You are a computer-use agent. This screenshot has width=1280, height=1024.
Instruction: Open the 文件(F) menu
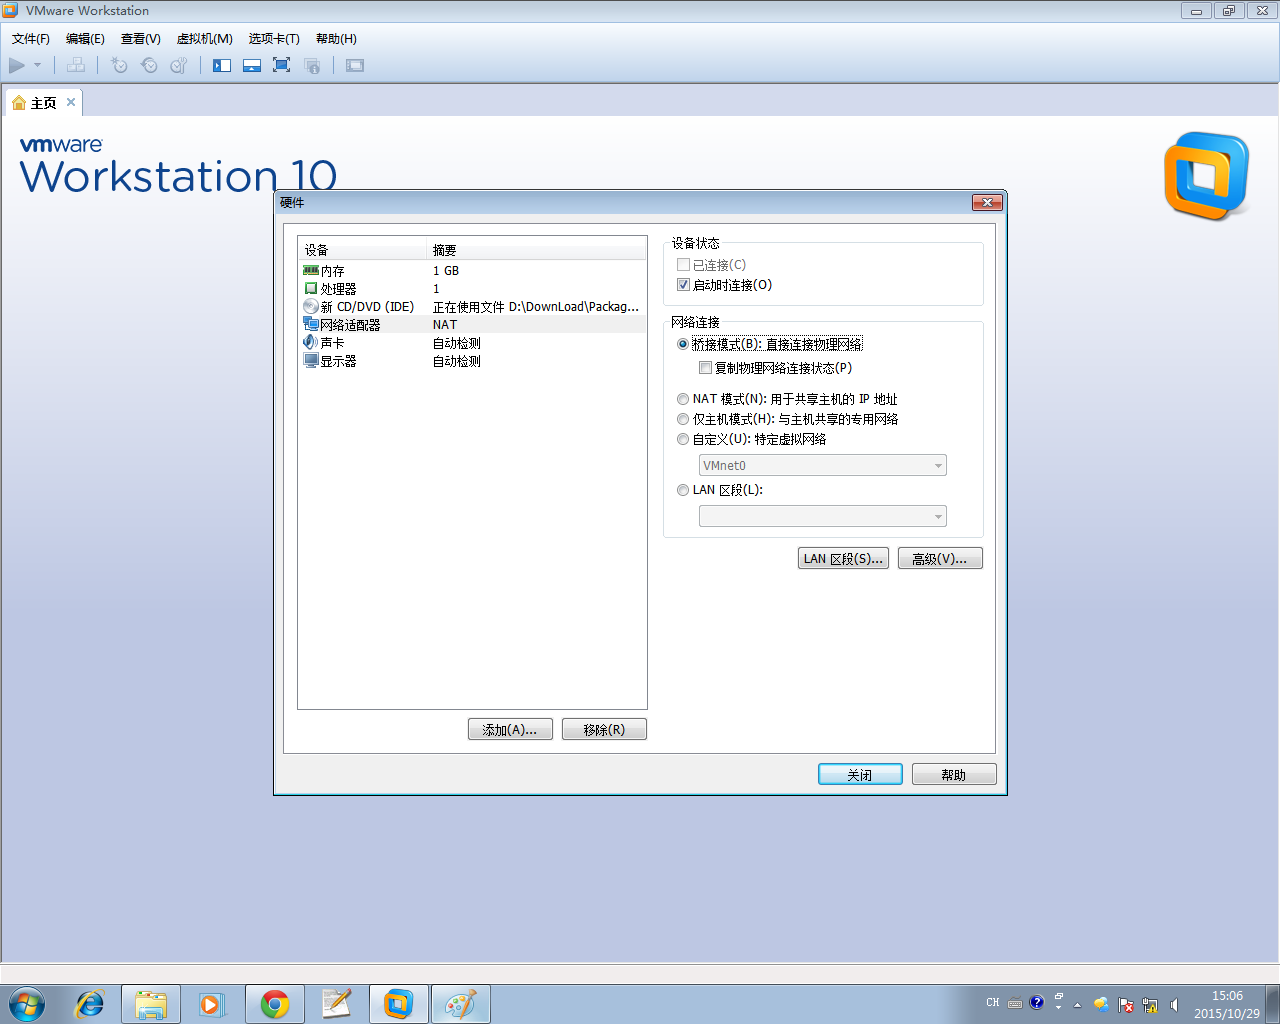pyautogui.click(x=31, y=39)
